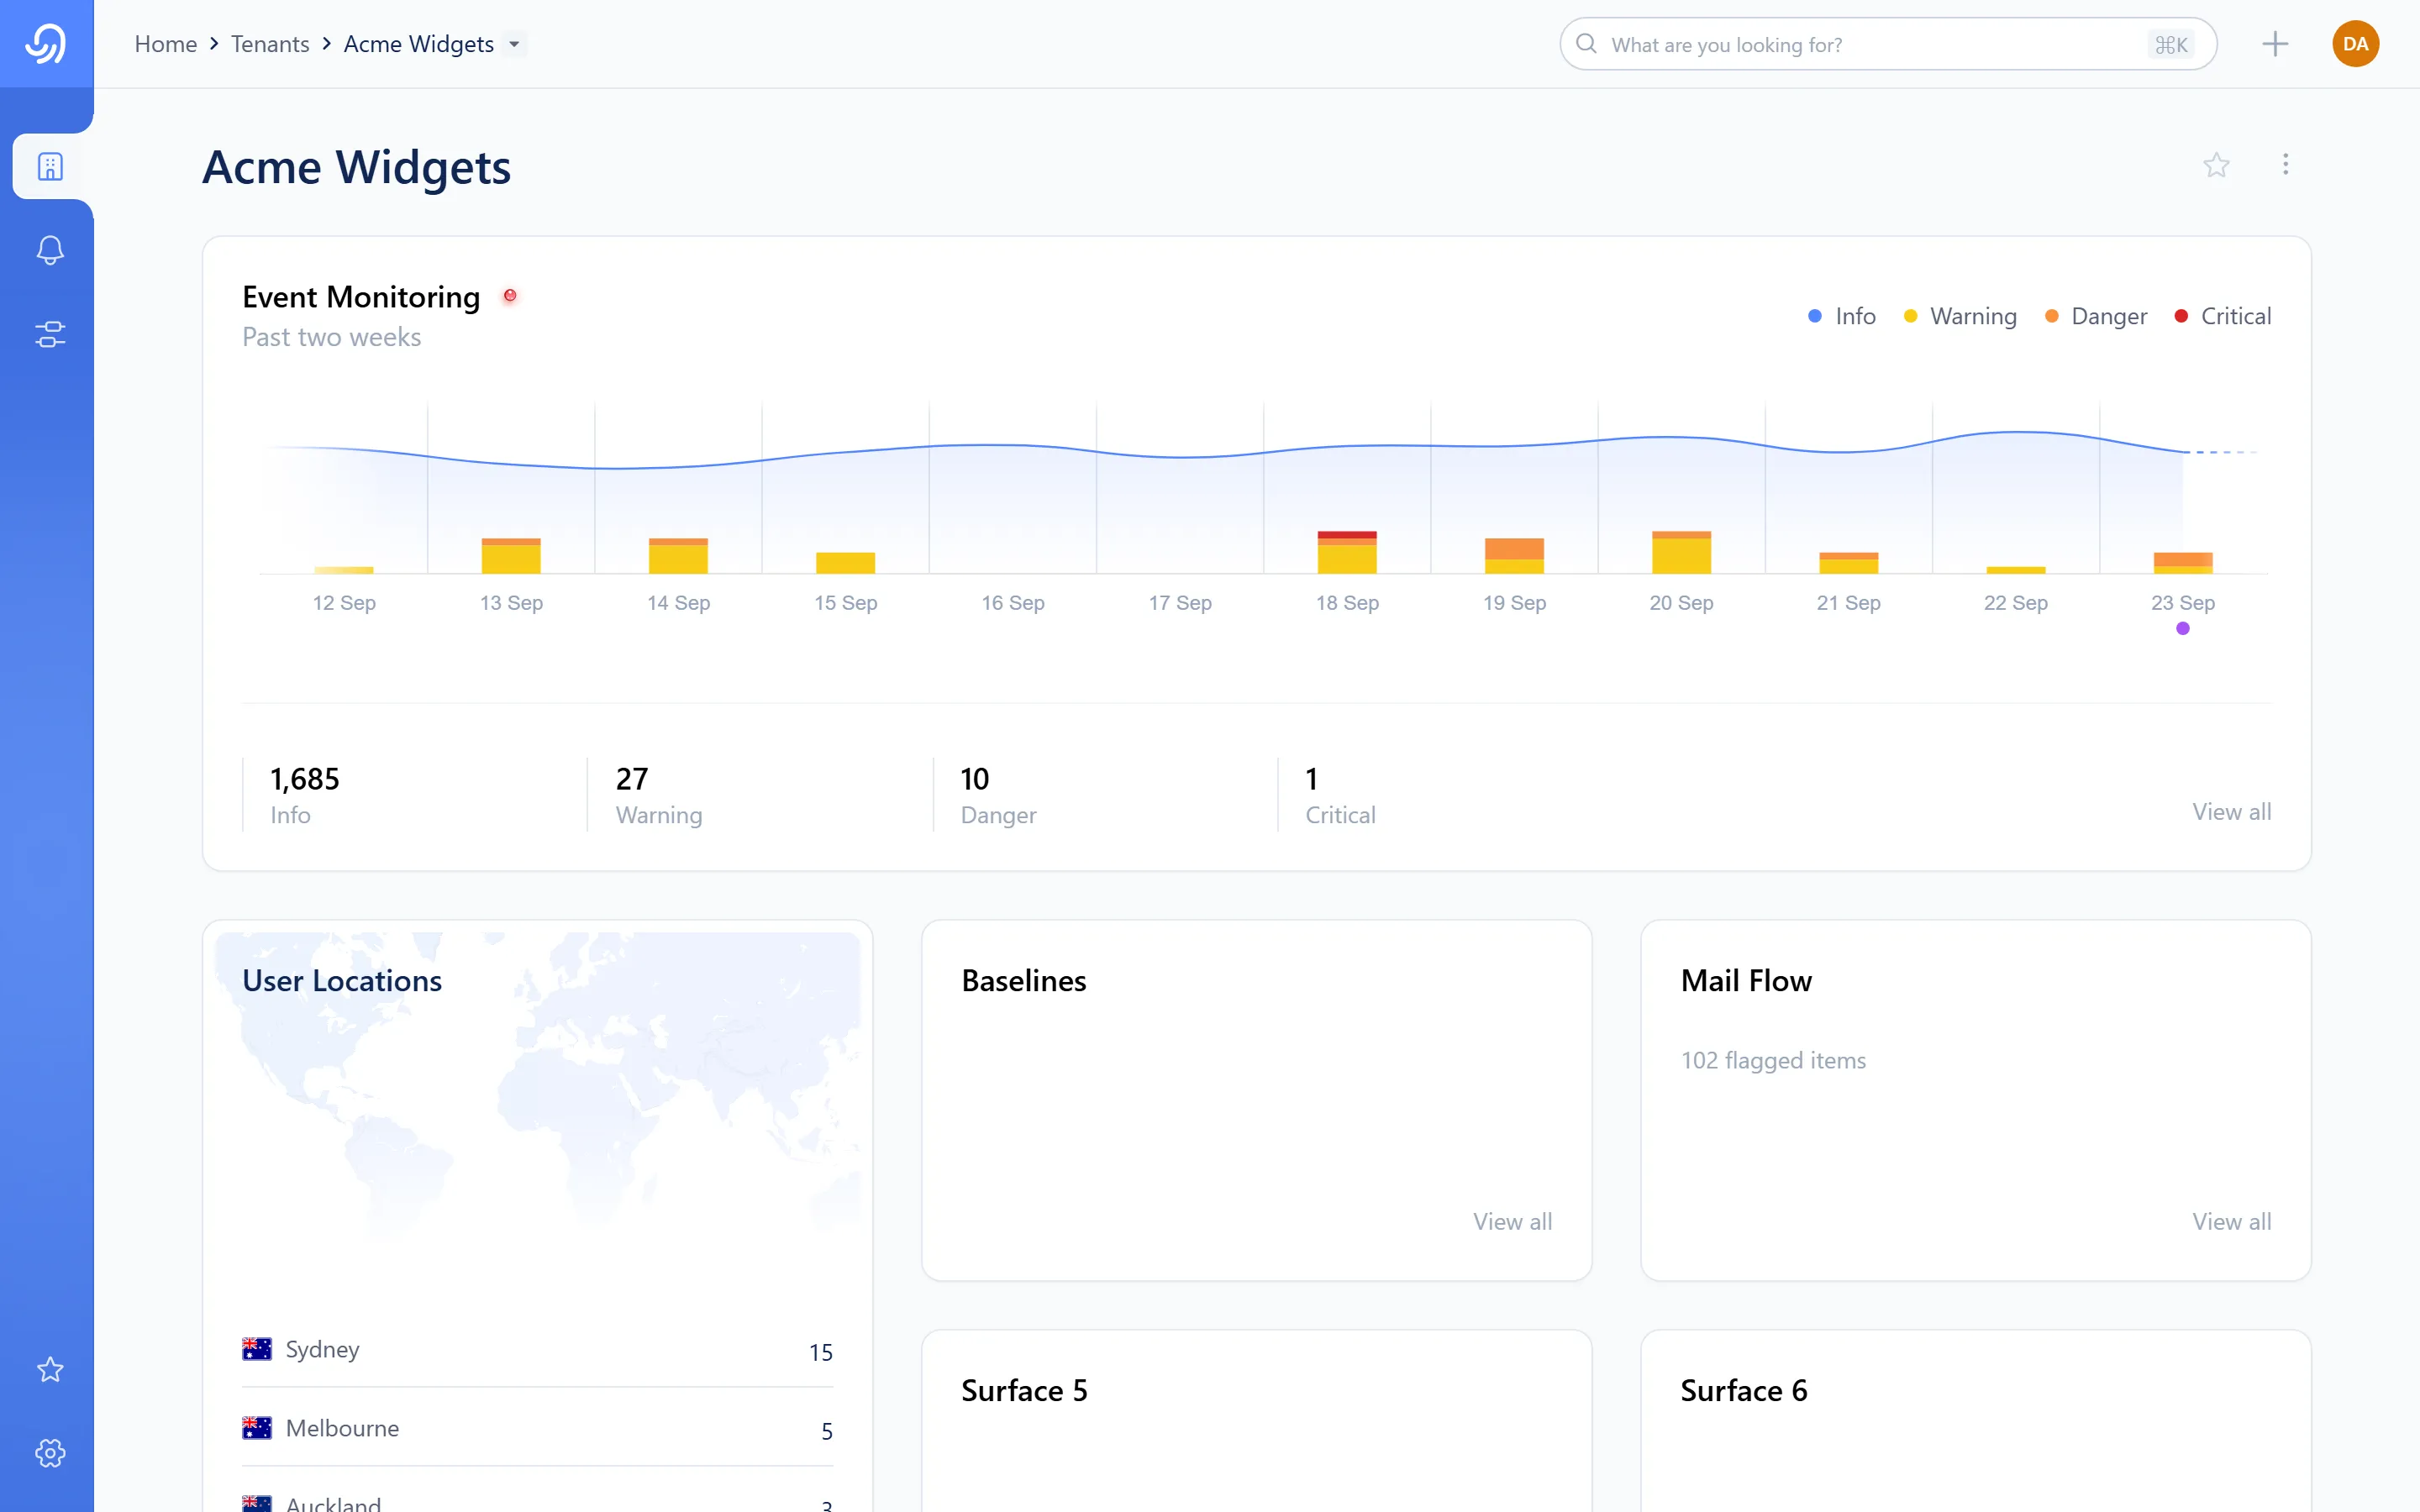The image size is (2420, 1512).
Task: Click the 19 Sep bar in chart
Action: pos(1514,556)
